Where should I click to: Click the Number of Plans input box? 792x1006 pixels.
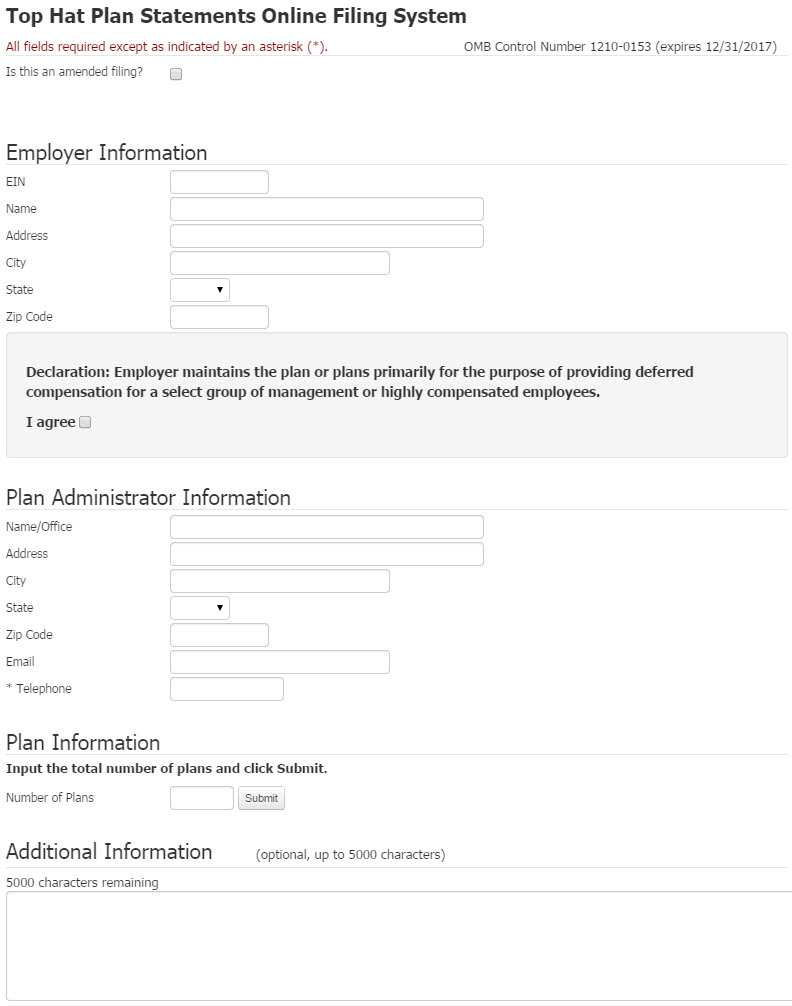[201, 798]
